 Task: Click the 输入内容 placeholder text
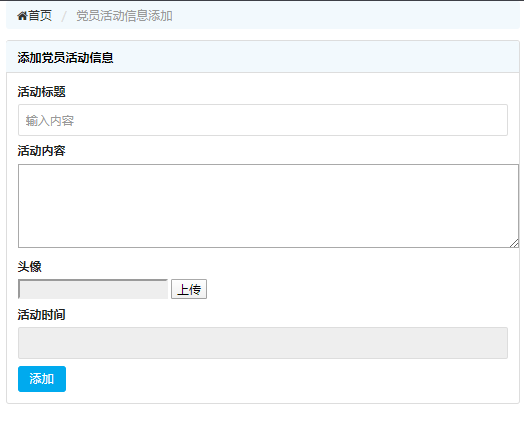(50, 121)
